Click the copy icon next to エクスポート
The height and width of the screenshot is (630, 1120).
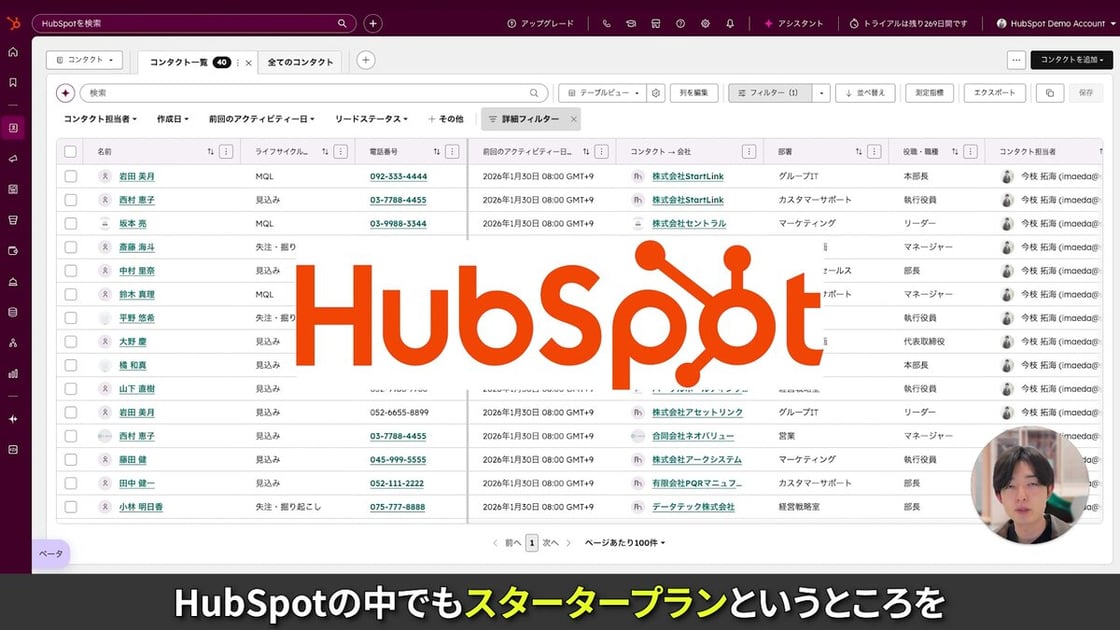click(x=1048, y=91)
